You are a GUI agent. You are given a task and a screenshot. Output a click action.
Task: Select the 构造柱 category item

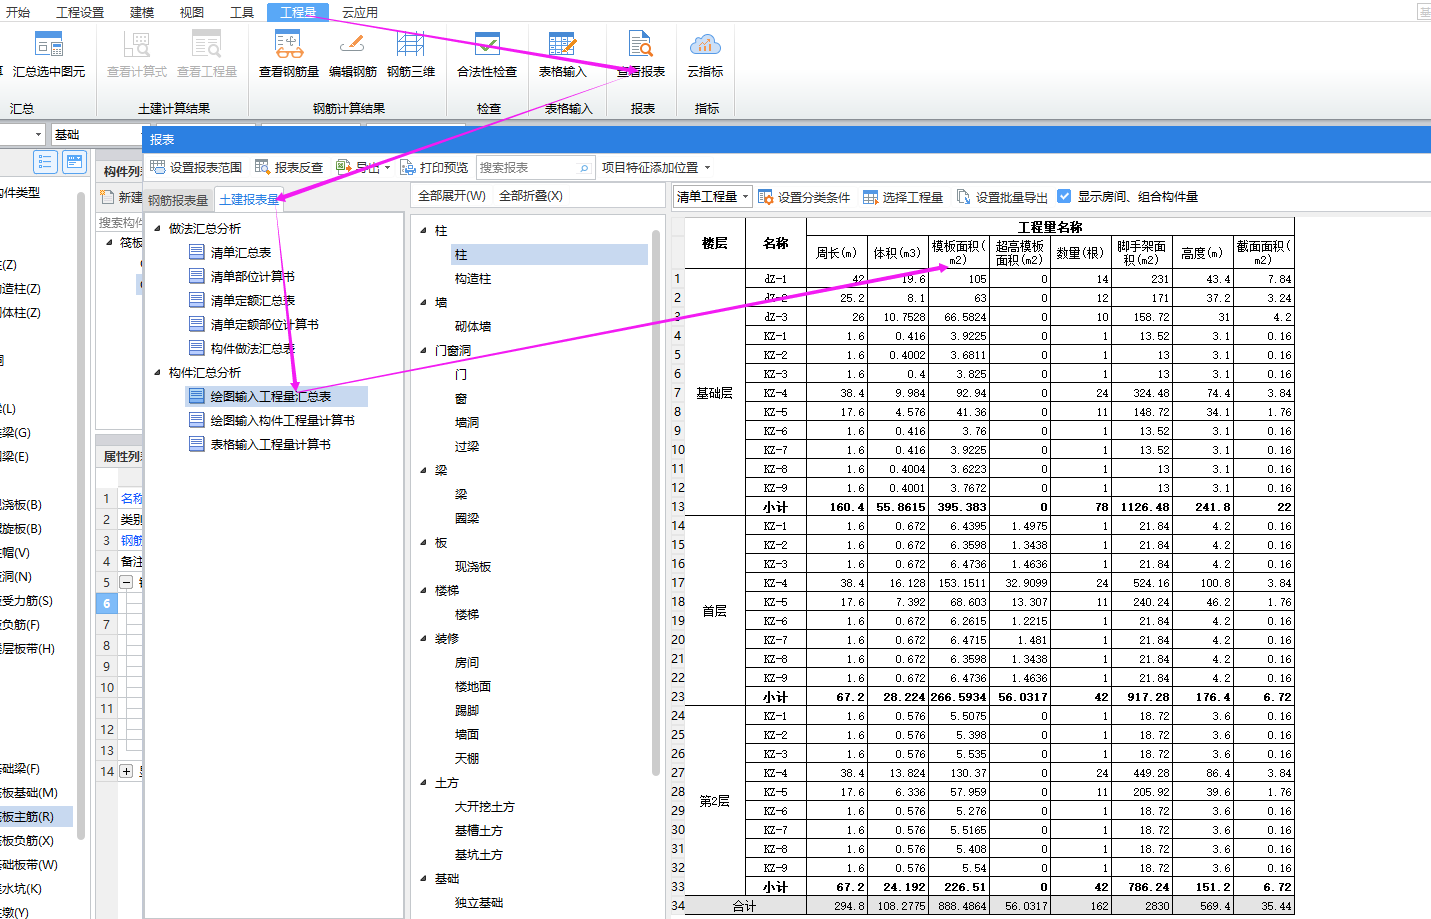click(x=473, y=279)
